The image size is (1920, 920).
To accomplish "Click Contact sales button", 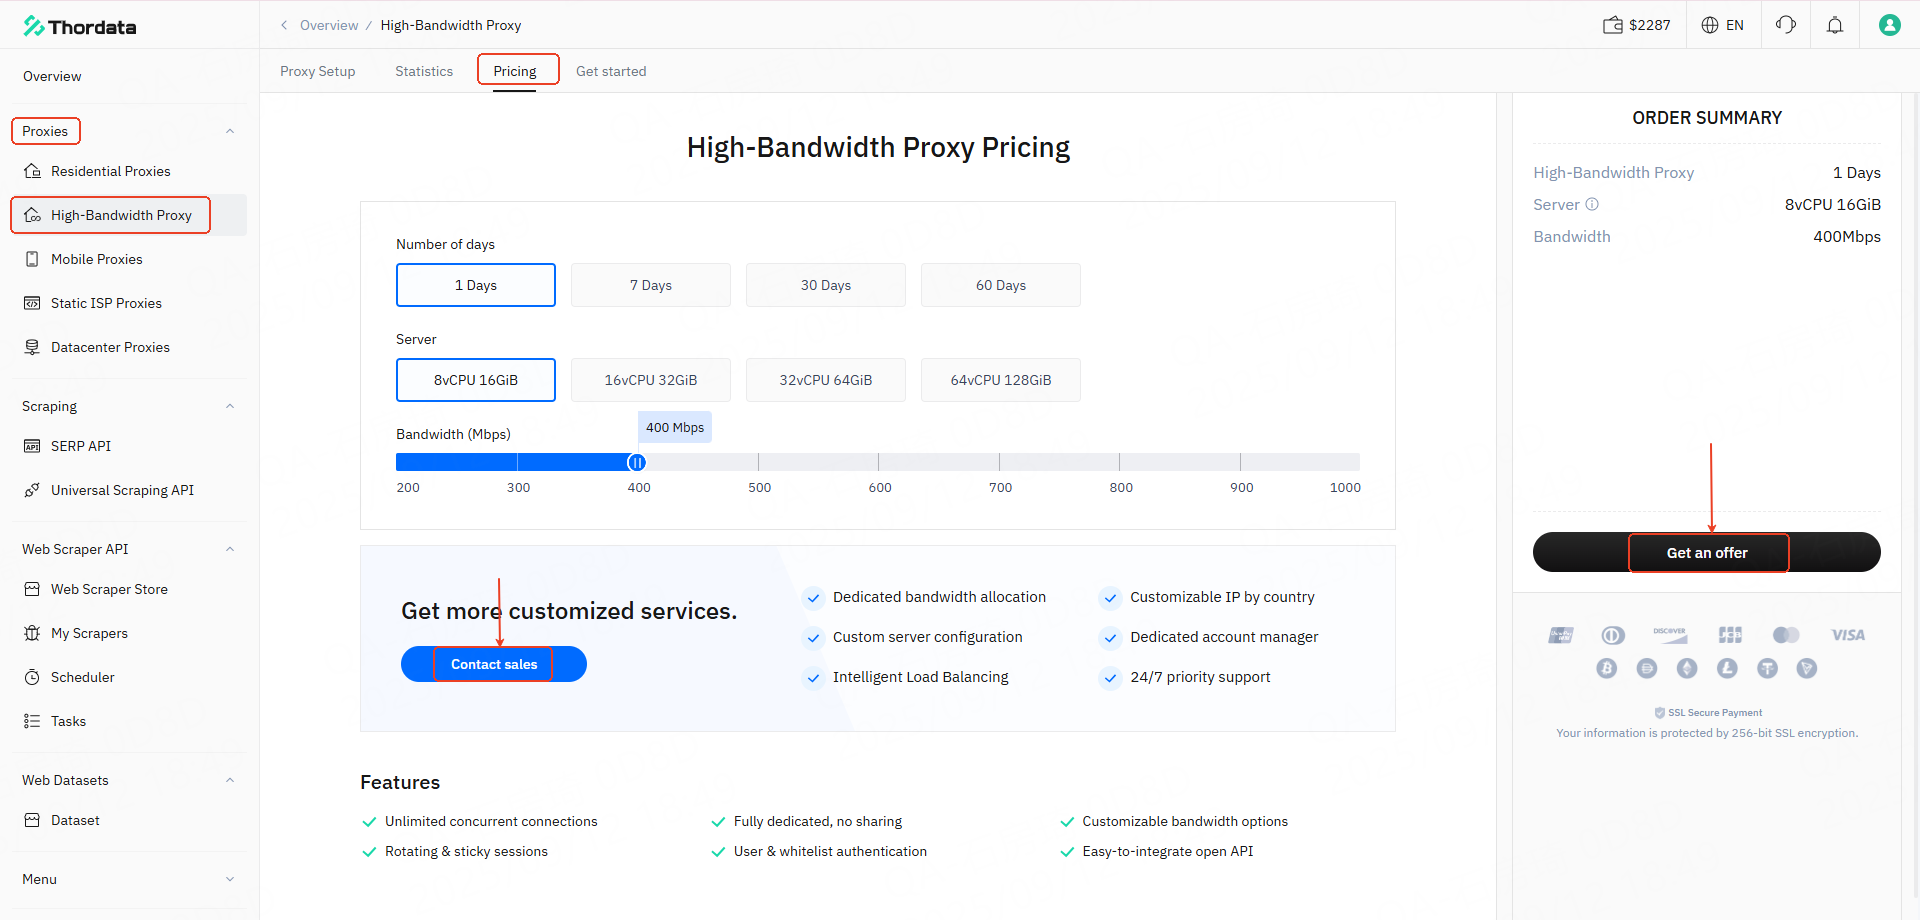I will [494, 664].
